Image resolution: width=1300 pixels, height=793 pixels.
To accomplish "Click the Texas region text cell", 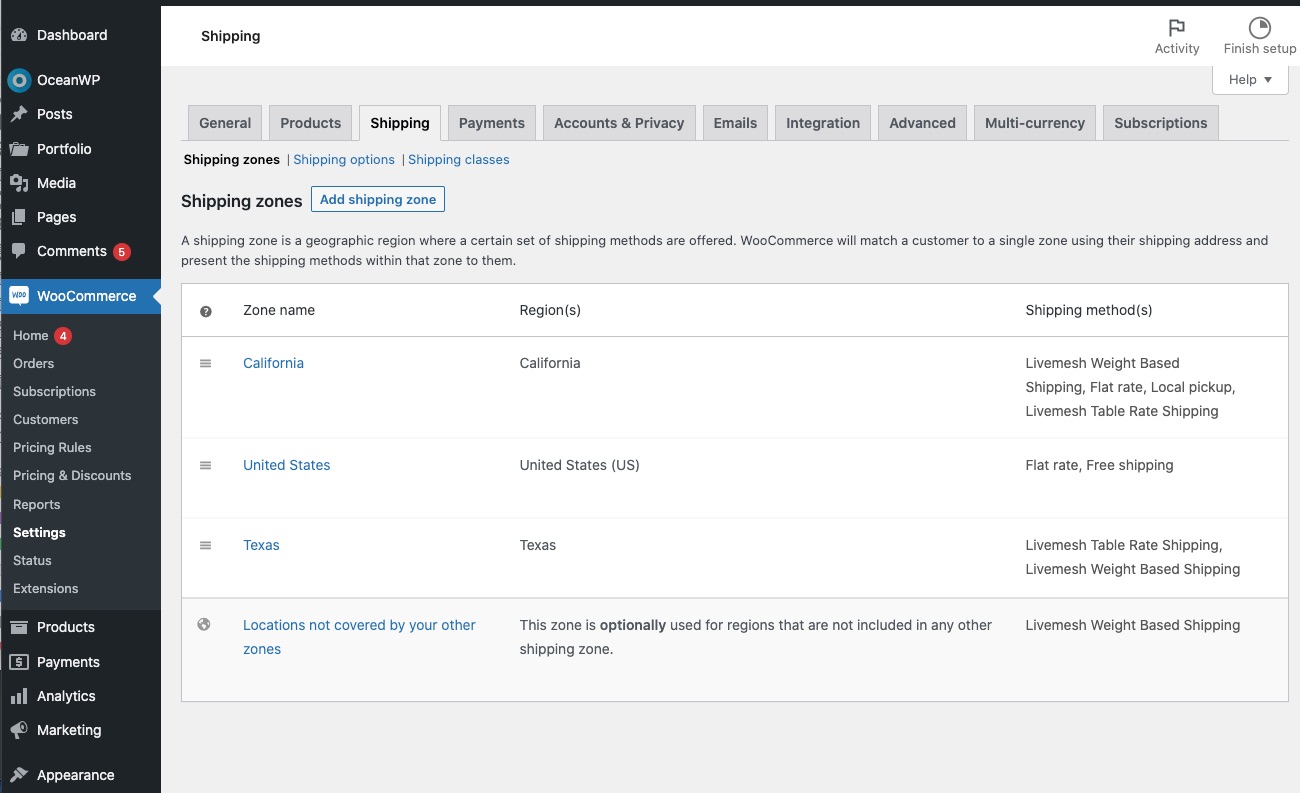I will [538, 545].
